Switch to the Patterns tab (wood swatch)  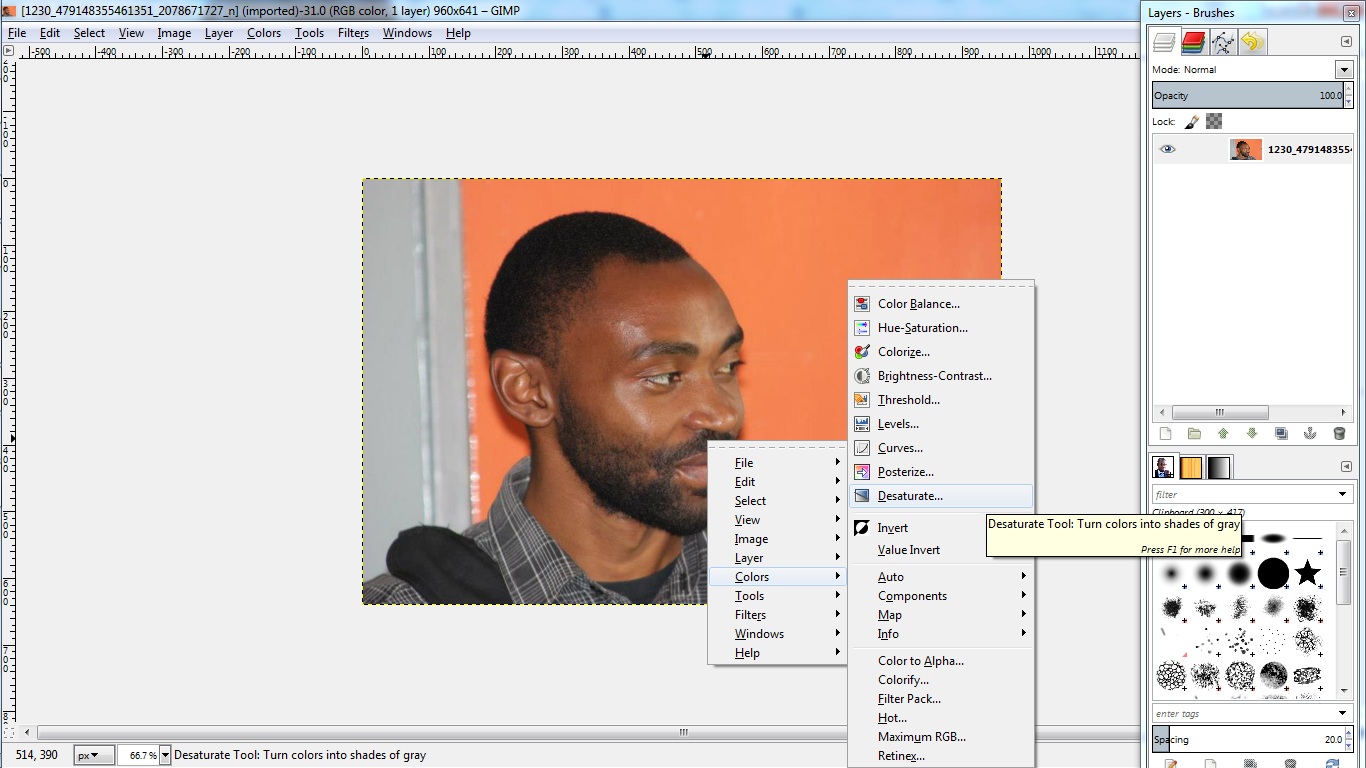1191,467
